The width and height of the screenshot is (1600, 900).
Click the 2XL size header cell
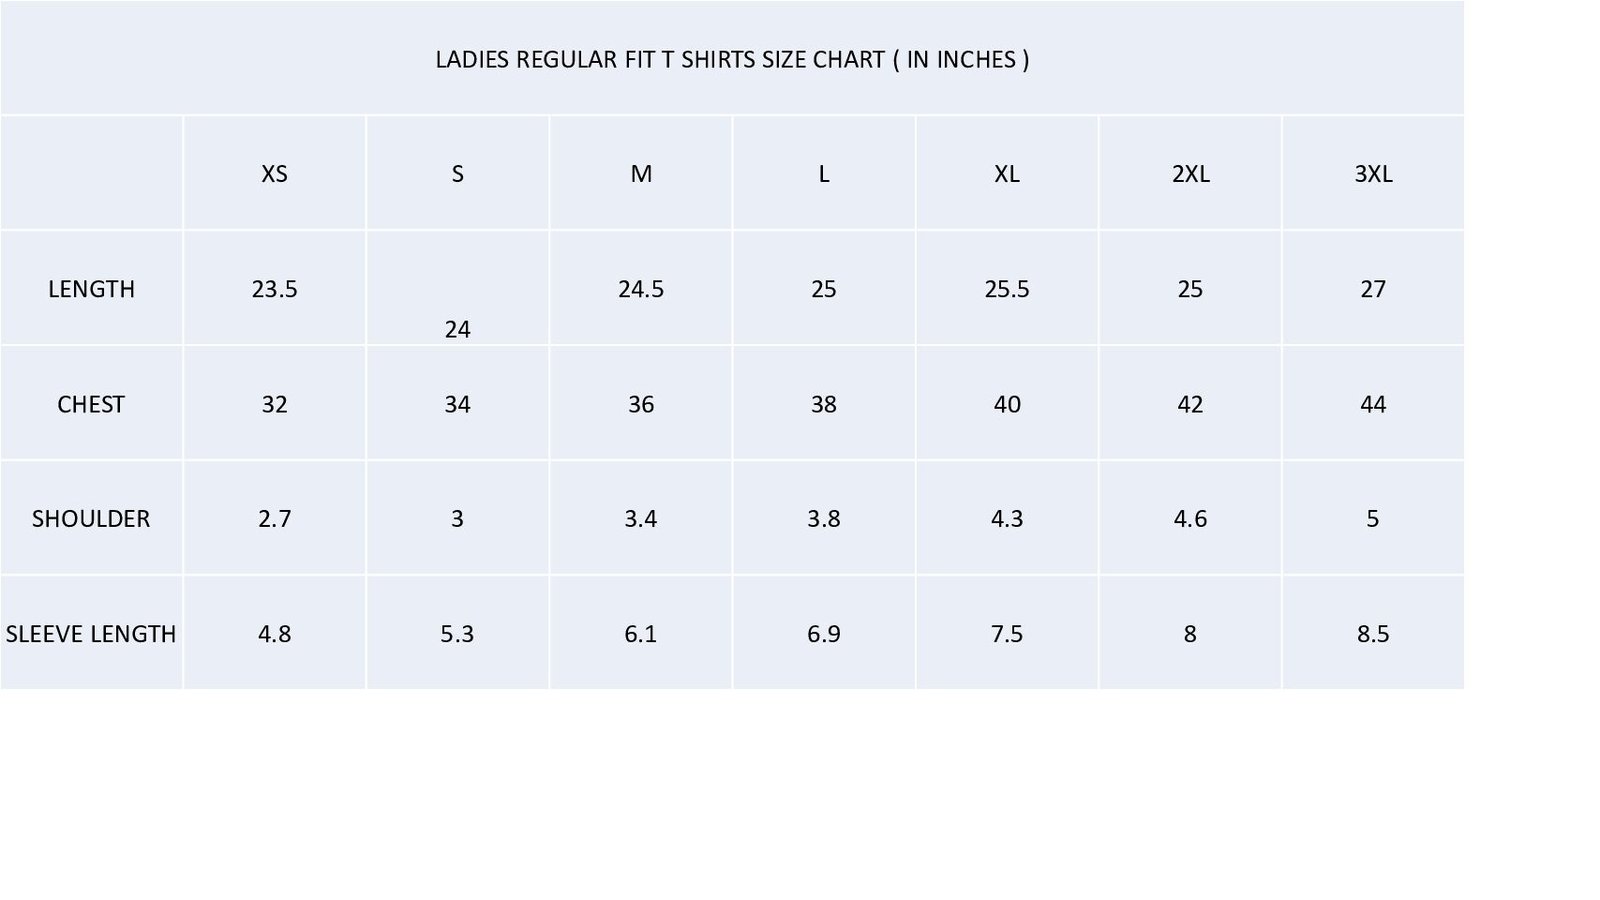pos(1190,174)
